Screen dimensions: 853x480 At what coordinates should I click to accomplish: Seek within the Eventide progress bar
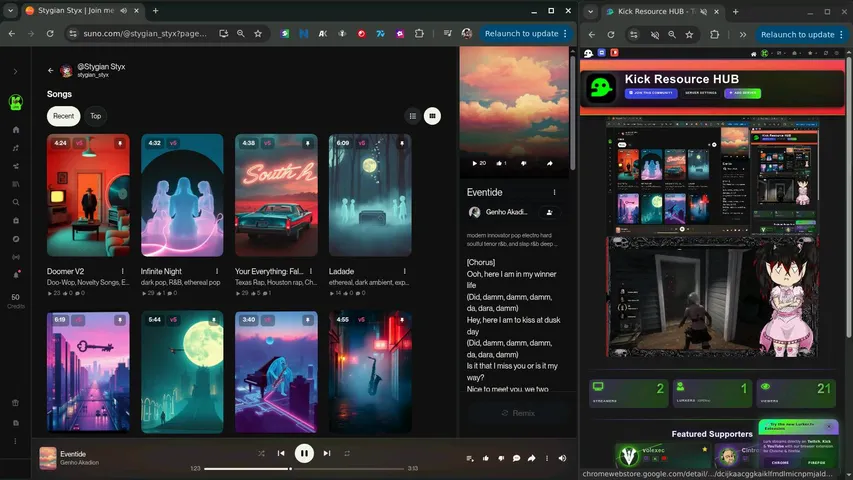(x=304, y=469)
